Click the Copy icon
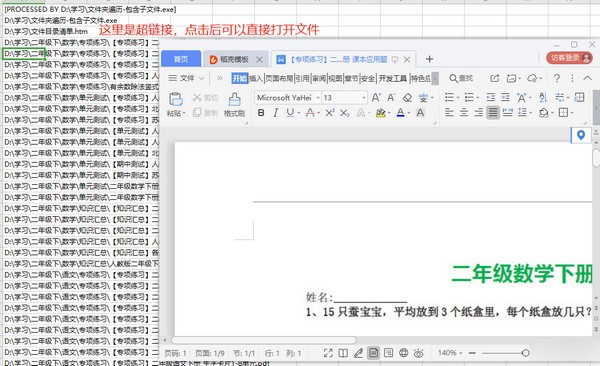600x366 pixels. [197, 113]
